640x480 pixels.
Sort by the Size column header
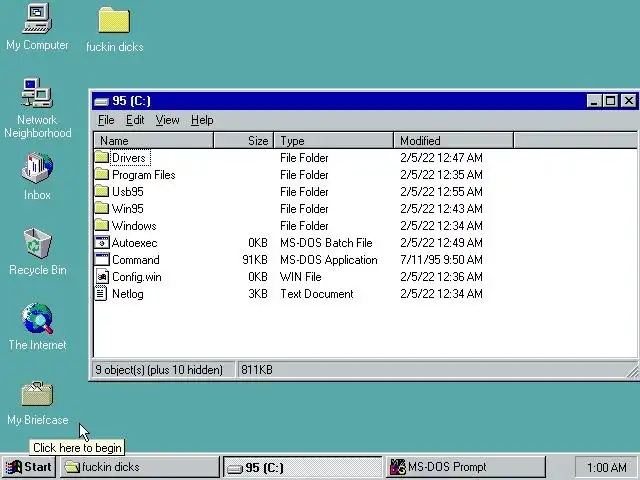(244, 141)
